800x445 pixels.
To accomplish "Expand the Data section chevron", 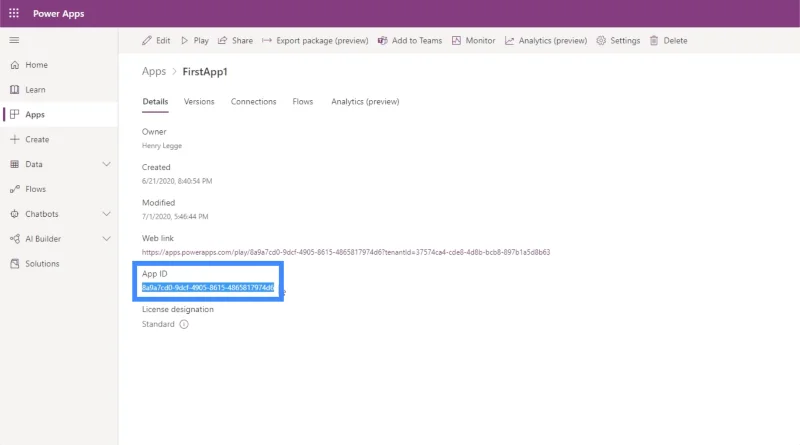I will tap(106, 164).
